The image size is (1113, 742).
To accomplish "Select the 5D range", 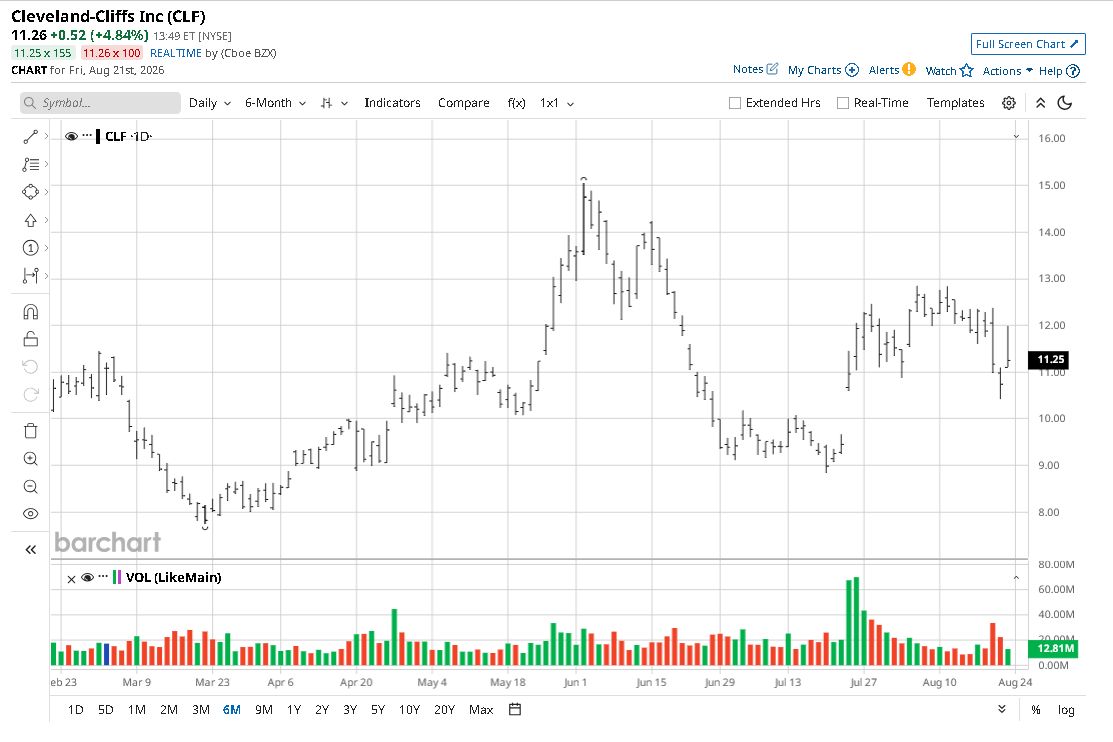I will tap(106, 709).
